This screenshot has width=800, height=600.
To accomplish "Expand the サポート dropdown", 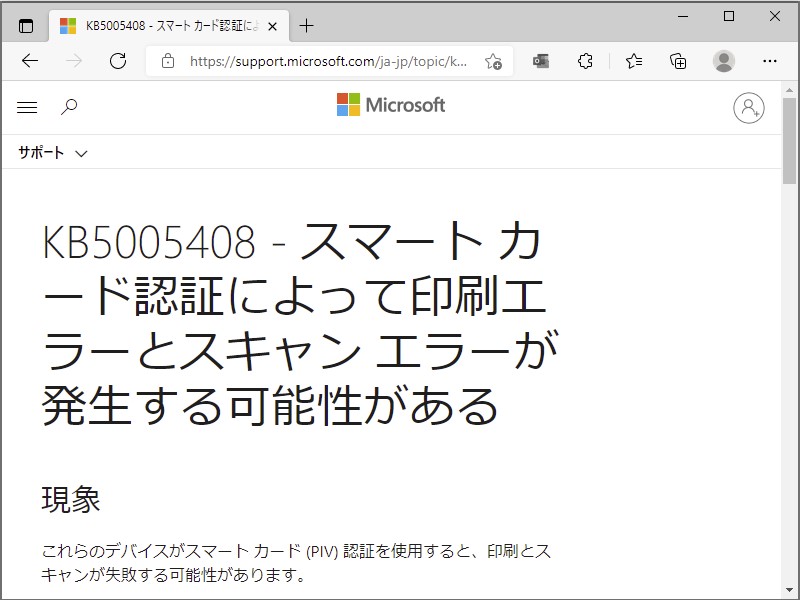I will (52, 153).
